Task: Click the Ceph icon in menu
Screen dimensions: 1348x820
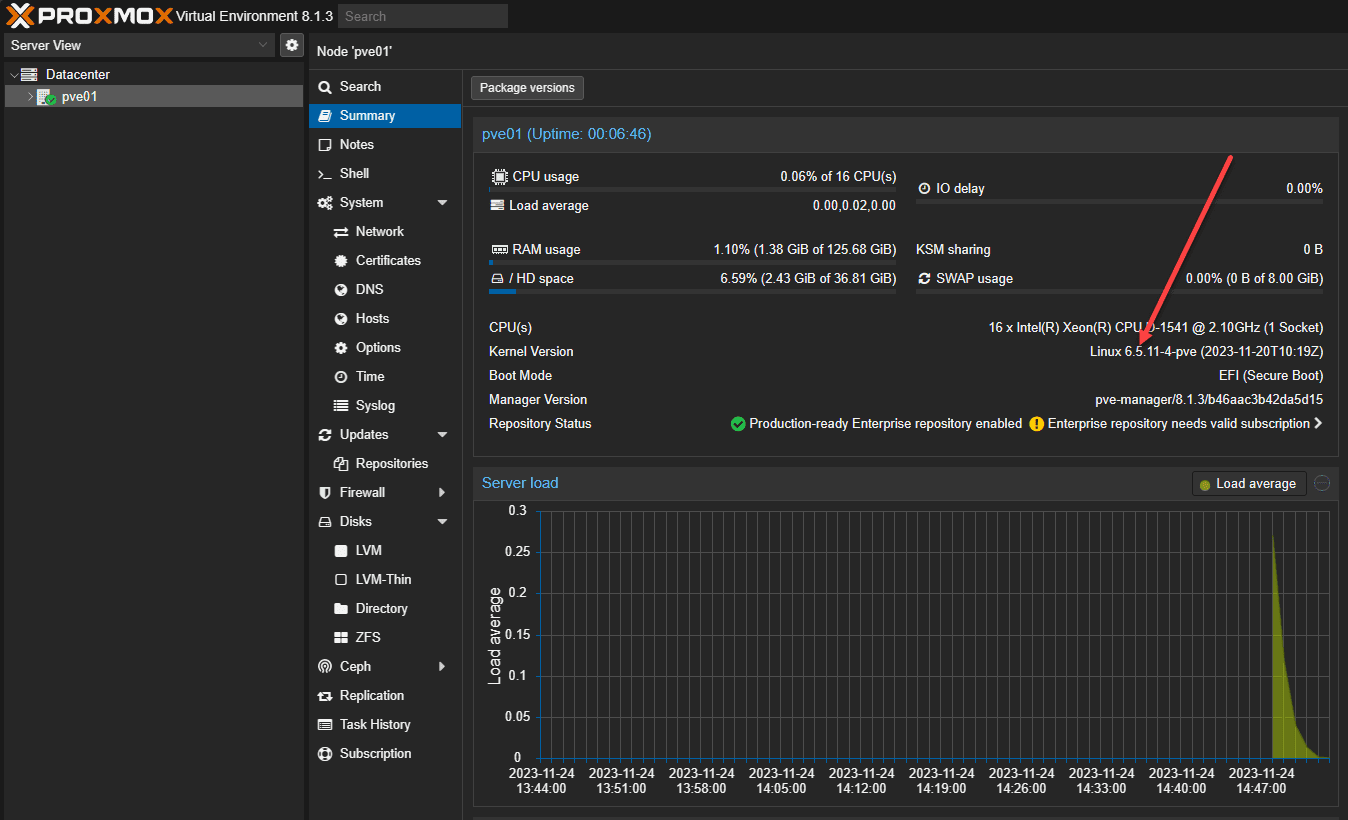Action: [324, 667]
